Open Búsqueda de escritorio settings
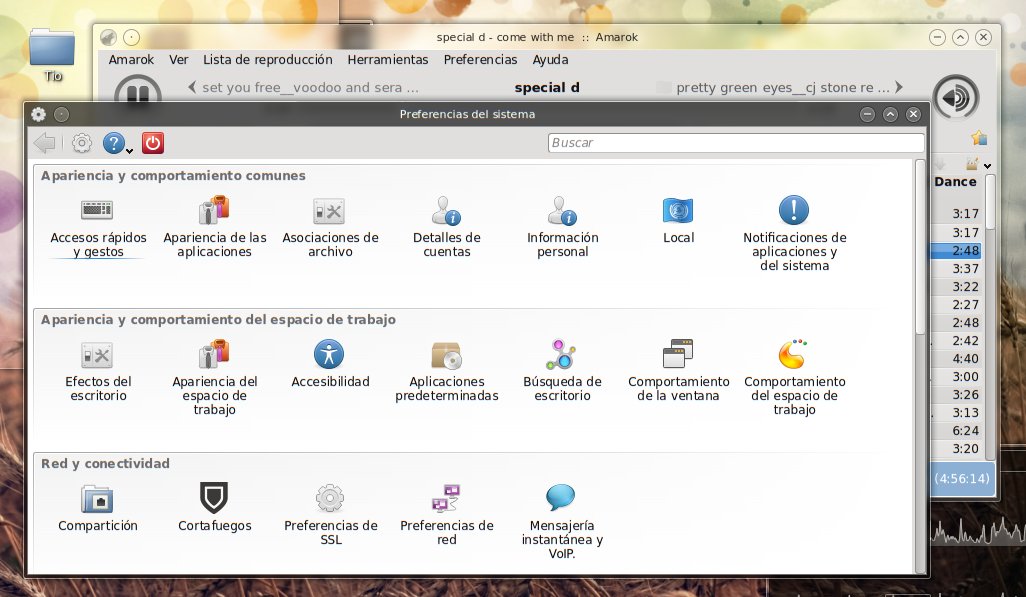Image resolution: width=1026 pixels, height=597 pixels. click(x=563, y=371)
